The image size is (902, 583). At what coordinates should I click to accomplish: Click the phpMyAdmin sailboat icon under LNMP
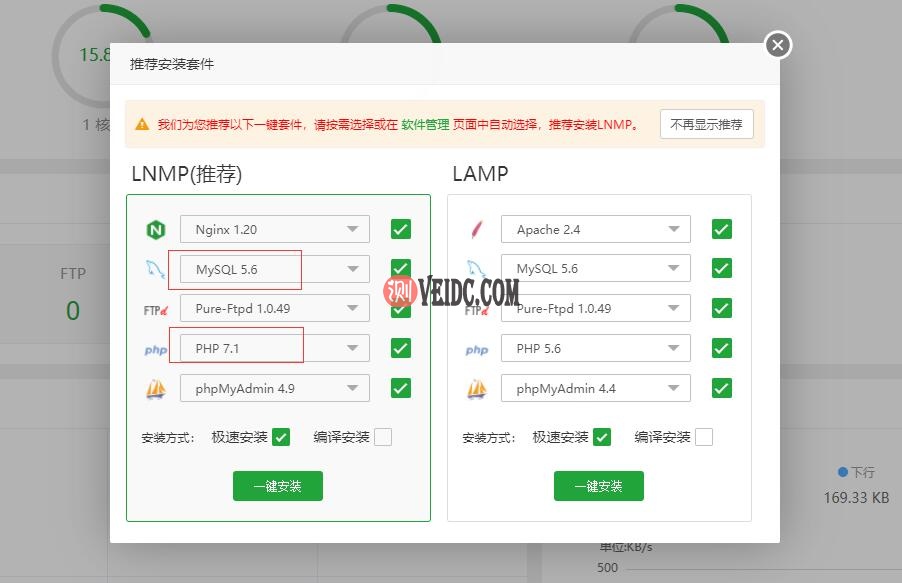pos(155,389)
